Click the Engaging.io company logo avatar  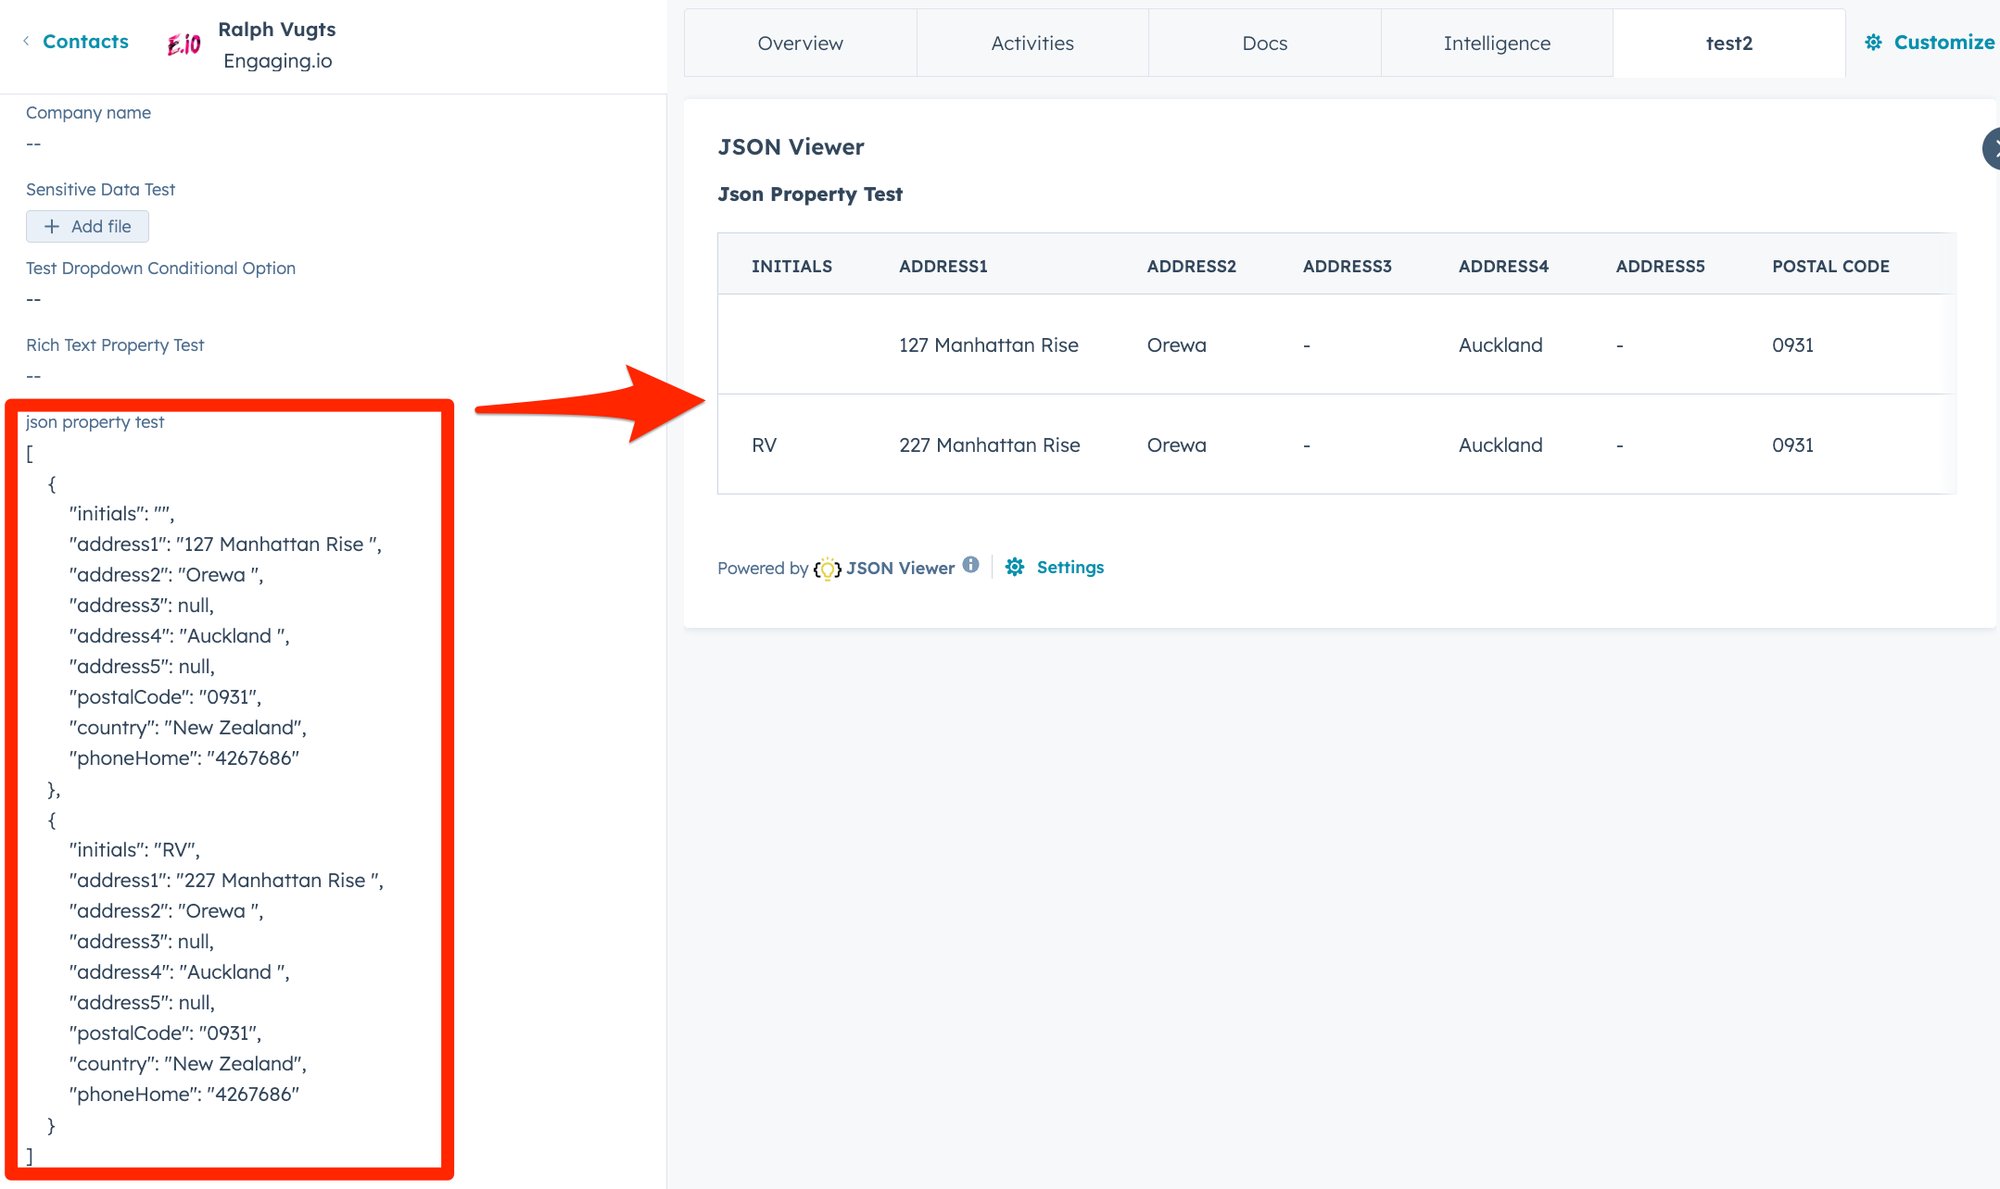point(184,44)
